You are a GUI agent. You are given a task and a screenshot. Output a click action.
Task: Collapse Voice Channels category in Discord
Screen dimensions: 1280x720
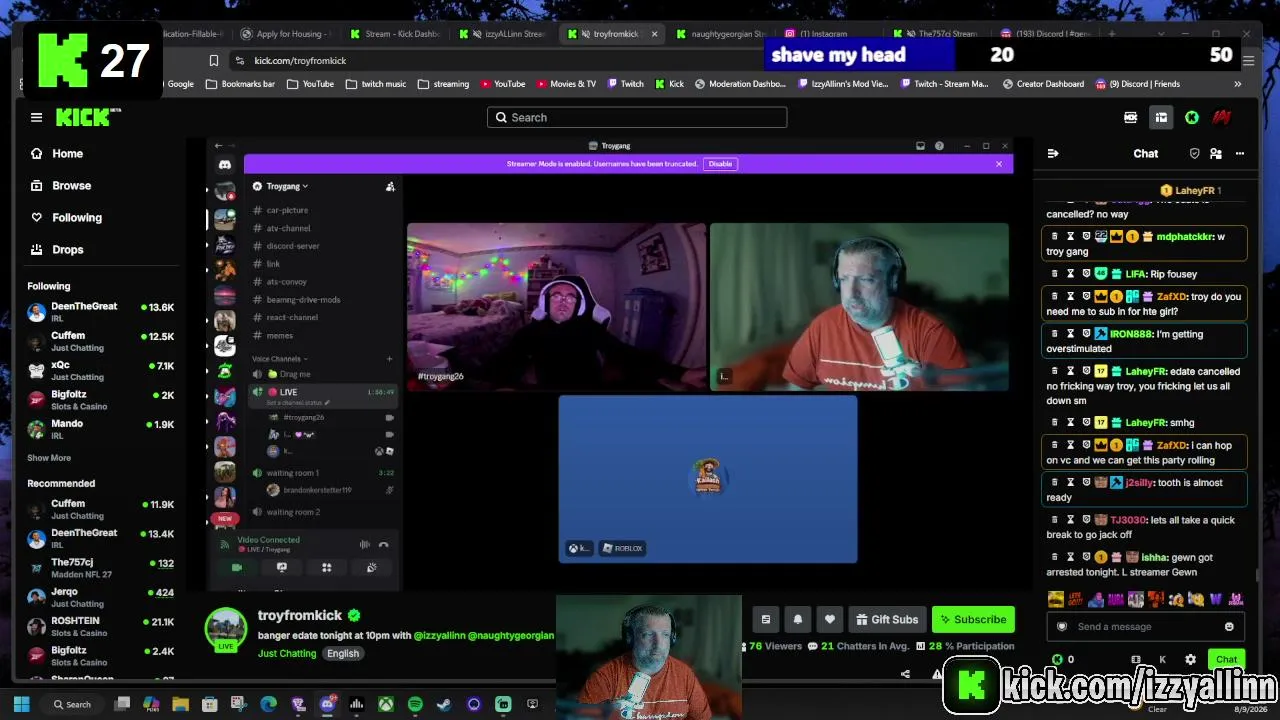280,358
